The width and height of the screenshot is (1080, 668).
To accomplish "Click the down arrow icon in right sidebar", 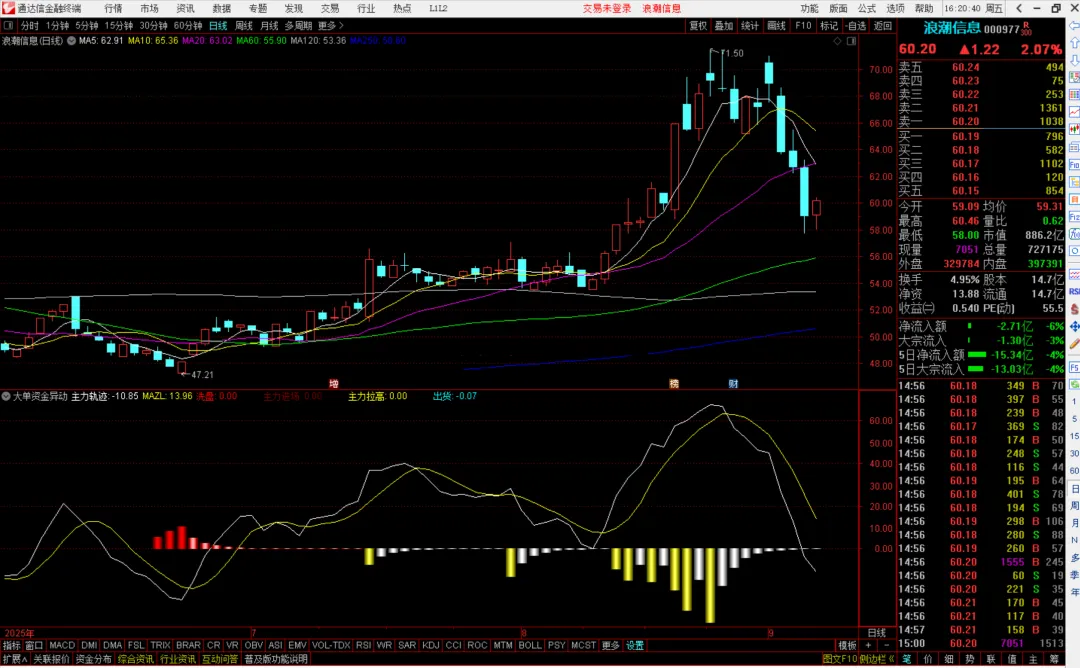I will tap(1074, 60).
